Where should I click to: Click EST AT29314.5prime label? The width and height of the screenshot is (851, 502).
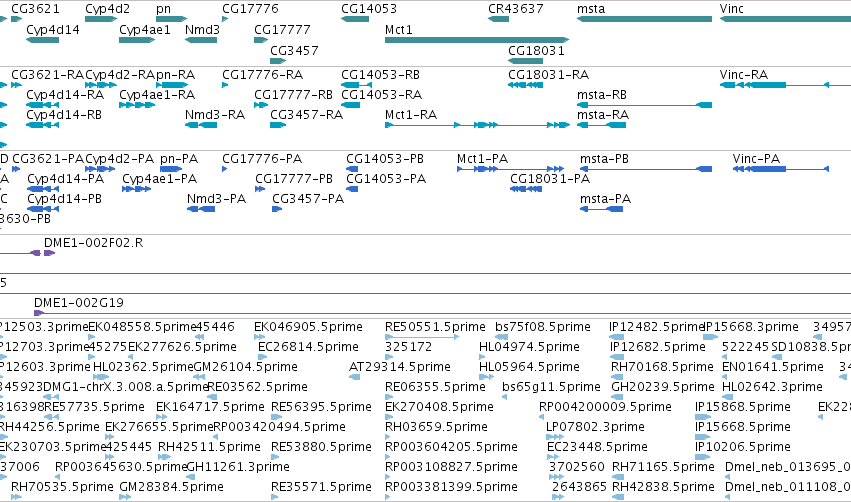click(400, 367)
